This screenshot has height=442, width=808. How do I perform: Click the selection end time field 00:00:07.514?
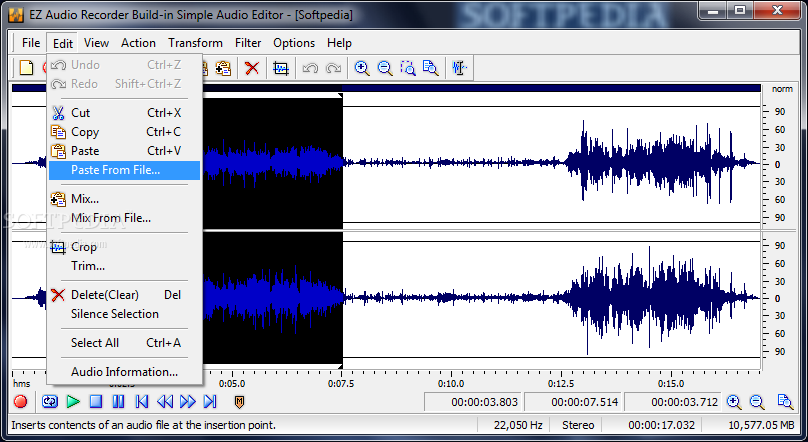tap(573, 402)
